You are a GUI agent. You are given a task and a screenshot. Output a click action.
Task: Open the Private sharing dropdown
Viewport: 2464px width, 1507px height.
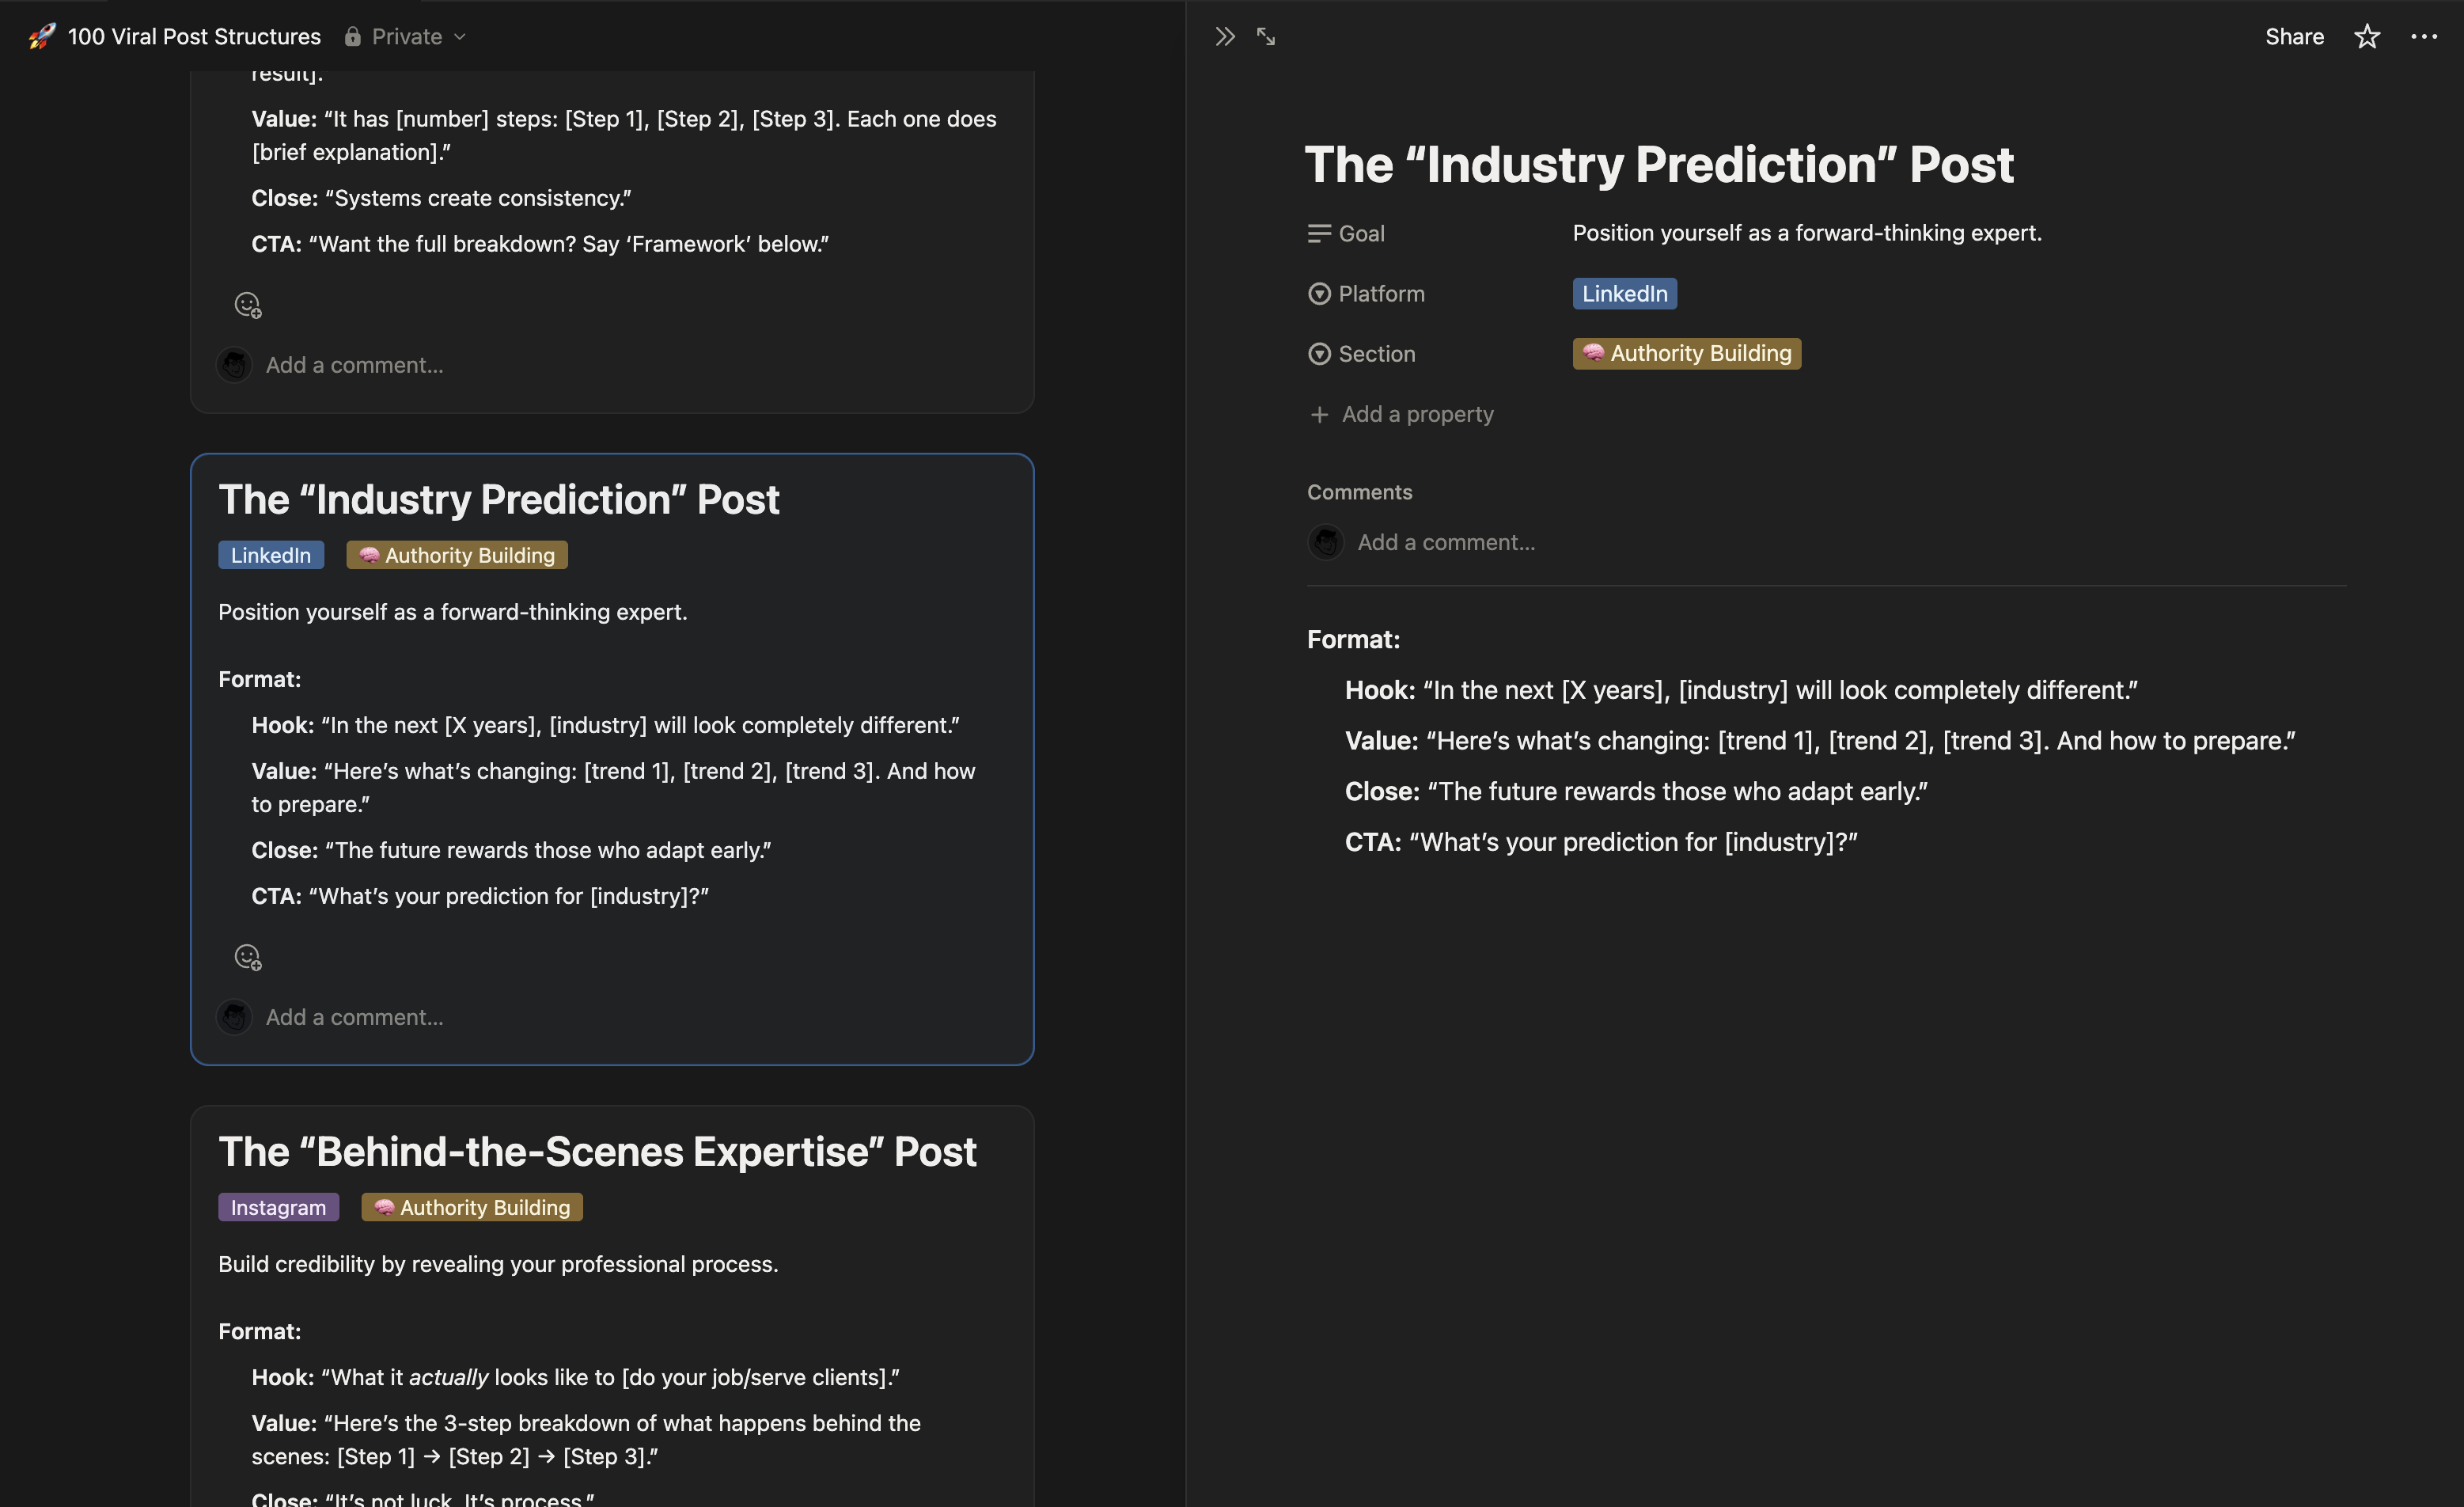tap(405, 37)
